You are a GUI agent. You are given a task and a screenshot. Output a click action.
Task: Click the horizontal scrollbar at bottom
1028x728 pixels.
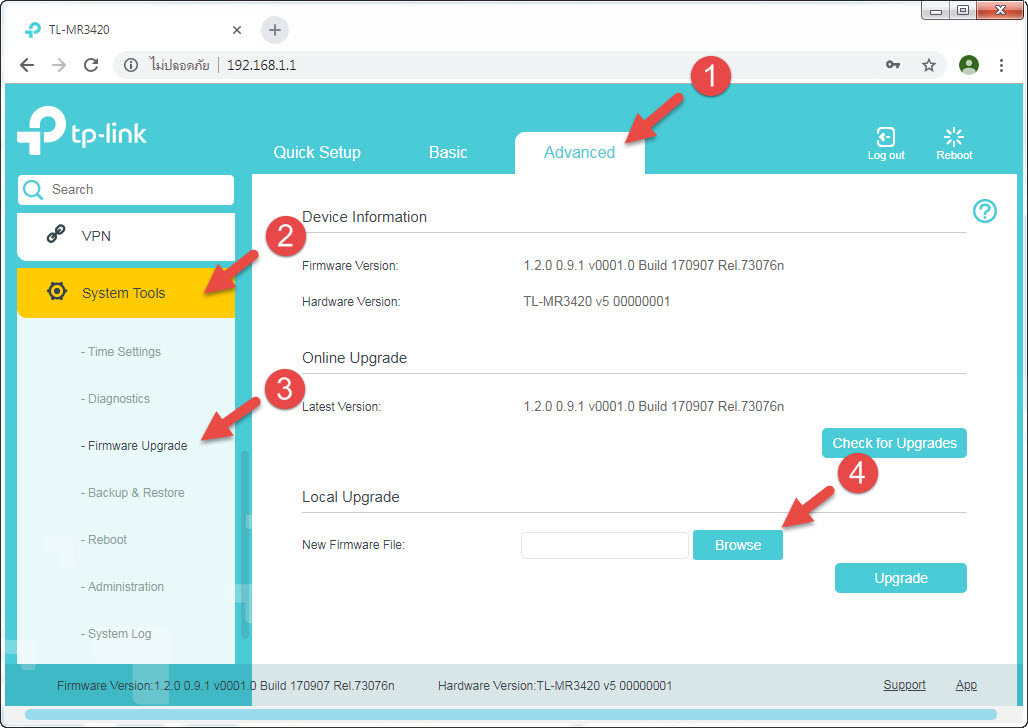[x=511, y=715]
